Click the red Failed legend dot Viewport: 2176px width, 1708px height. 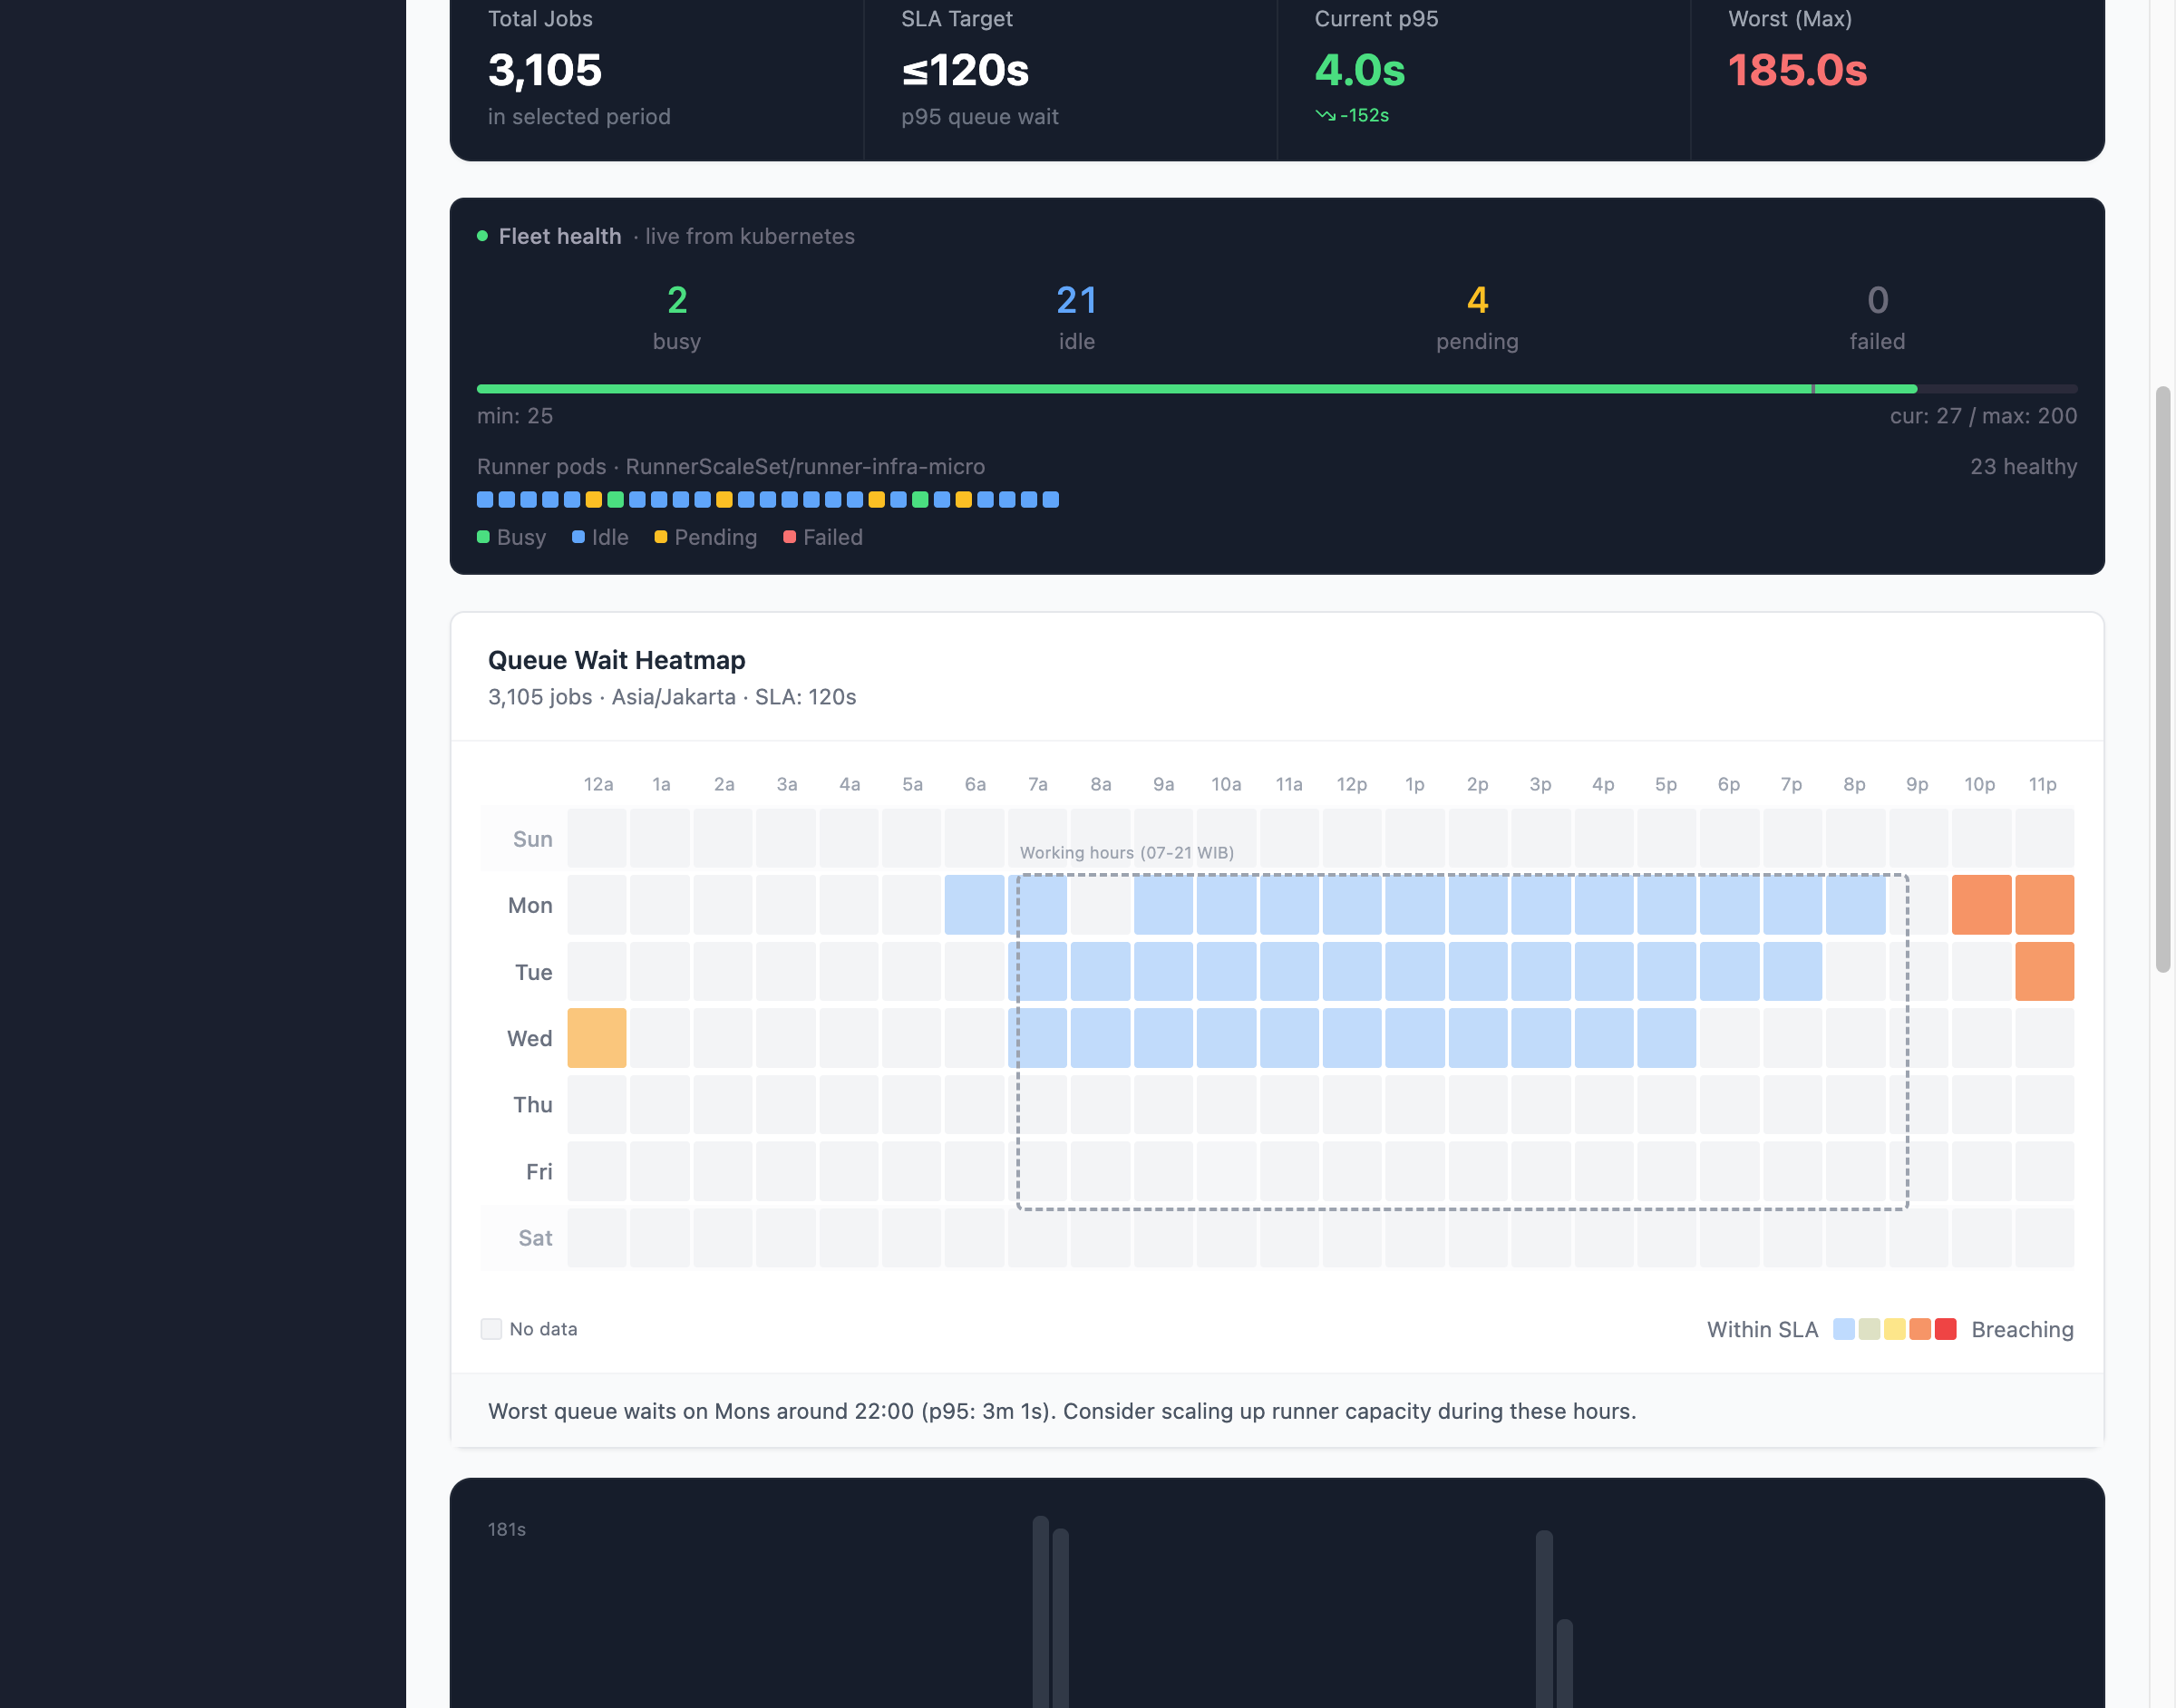pyautogui.click(x=790, y=537)
